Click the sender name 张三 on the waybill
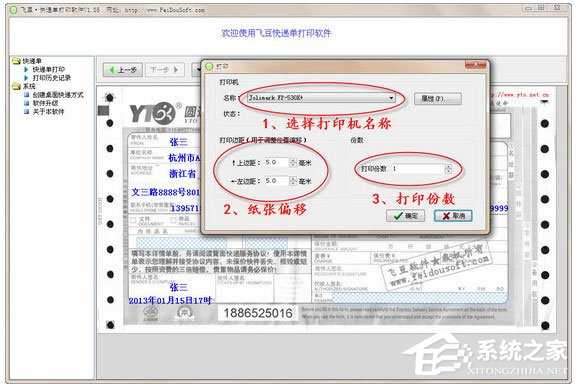 178,142
